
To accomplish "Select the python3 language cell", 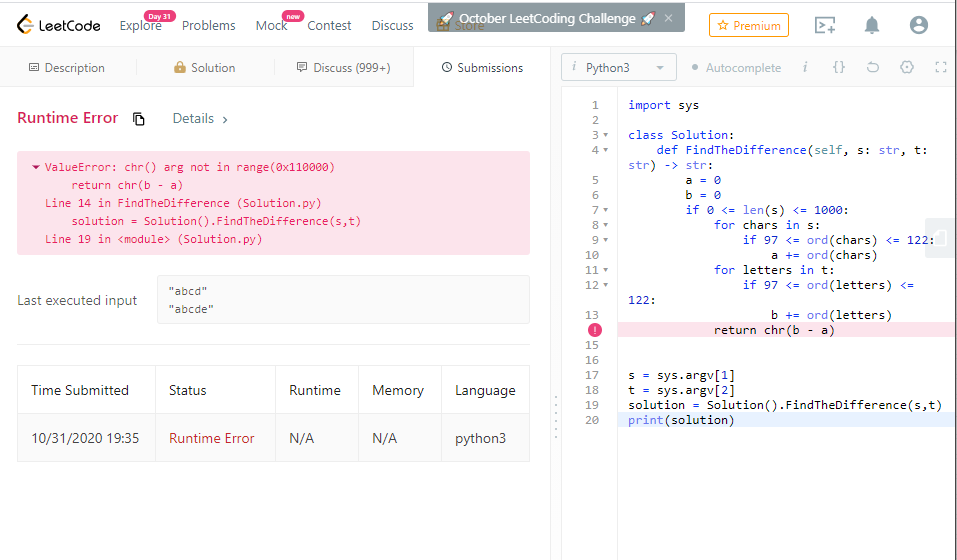I will click(x=480, y=438).
